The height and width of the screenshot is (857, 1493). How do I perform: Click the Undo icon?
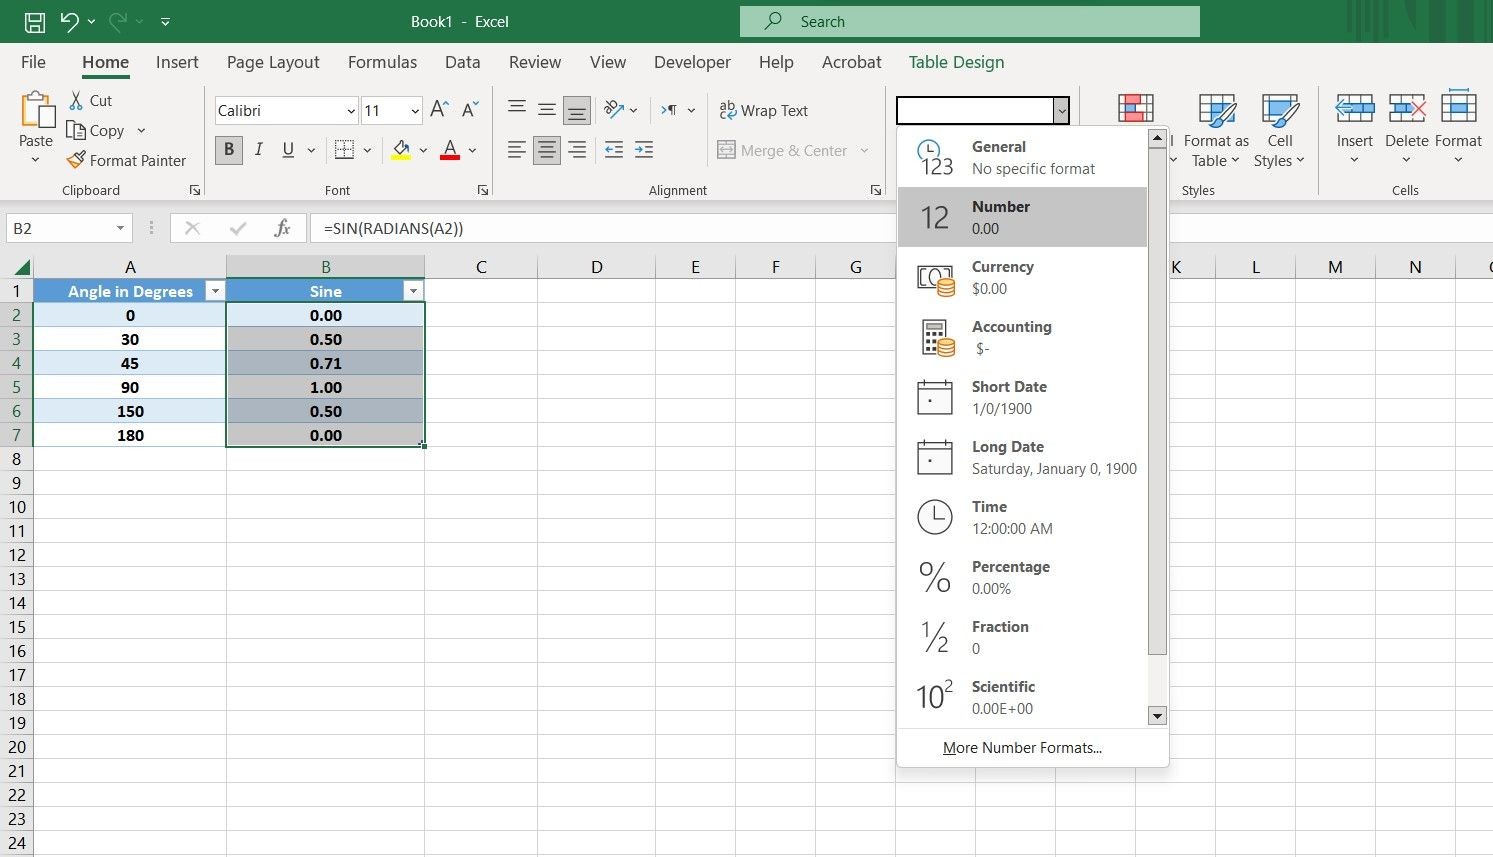pos(69,21)
